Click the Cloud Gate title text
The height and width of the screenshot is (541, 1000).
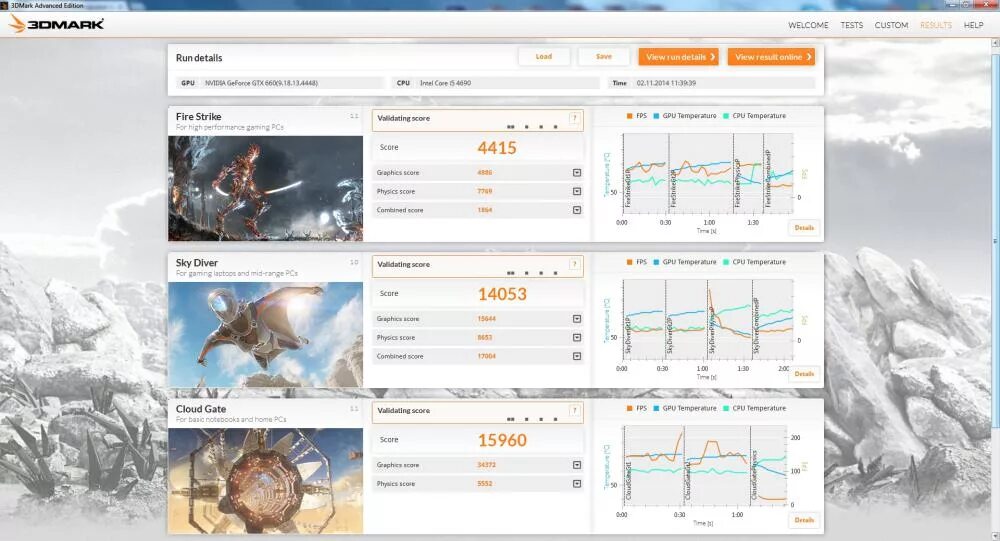201,409
